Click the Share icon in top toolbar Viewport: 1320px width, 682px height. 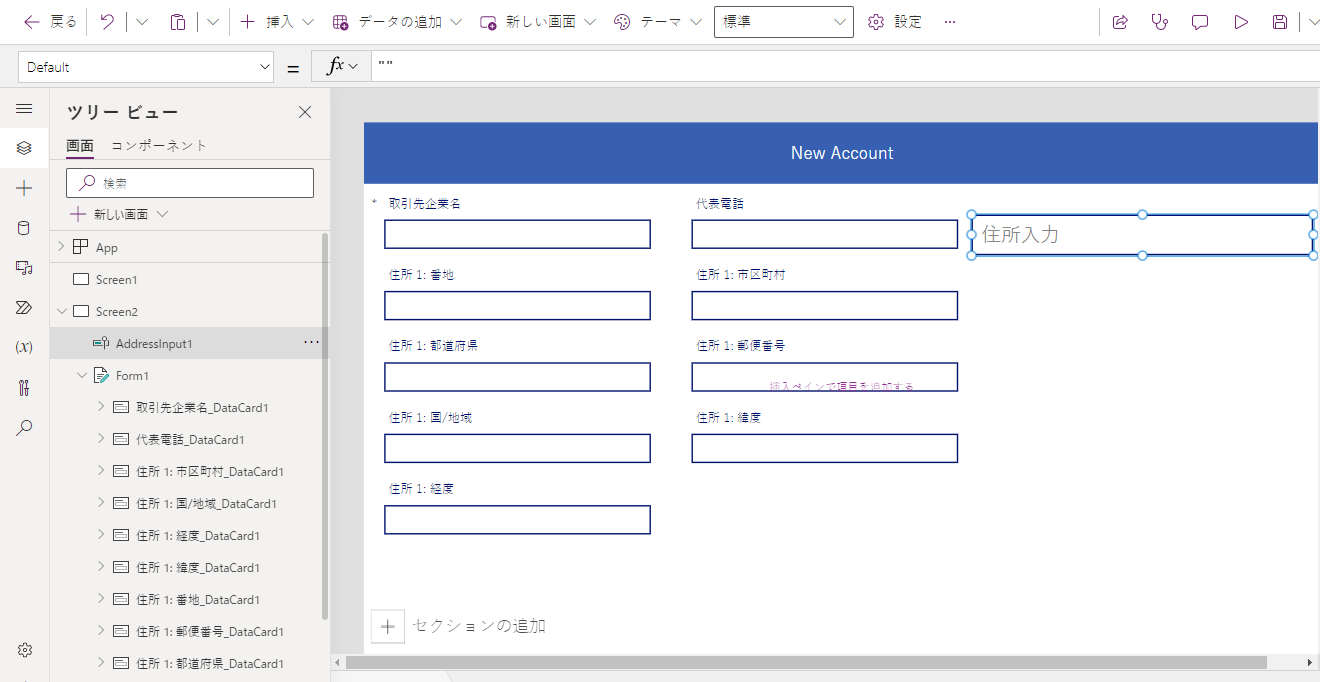(1120, 22)
